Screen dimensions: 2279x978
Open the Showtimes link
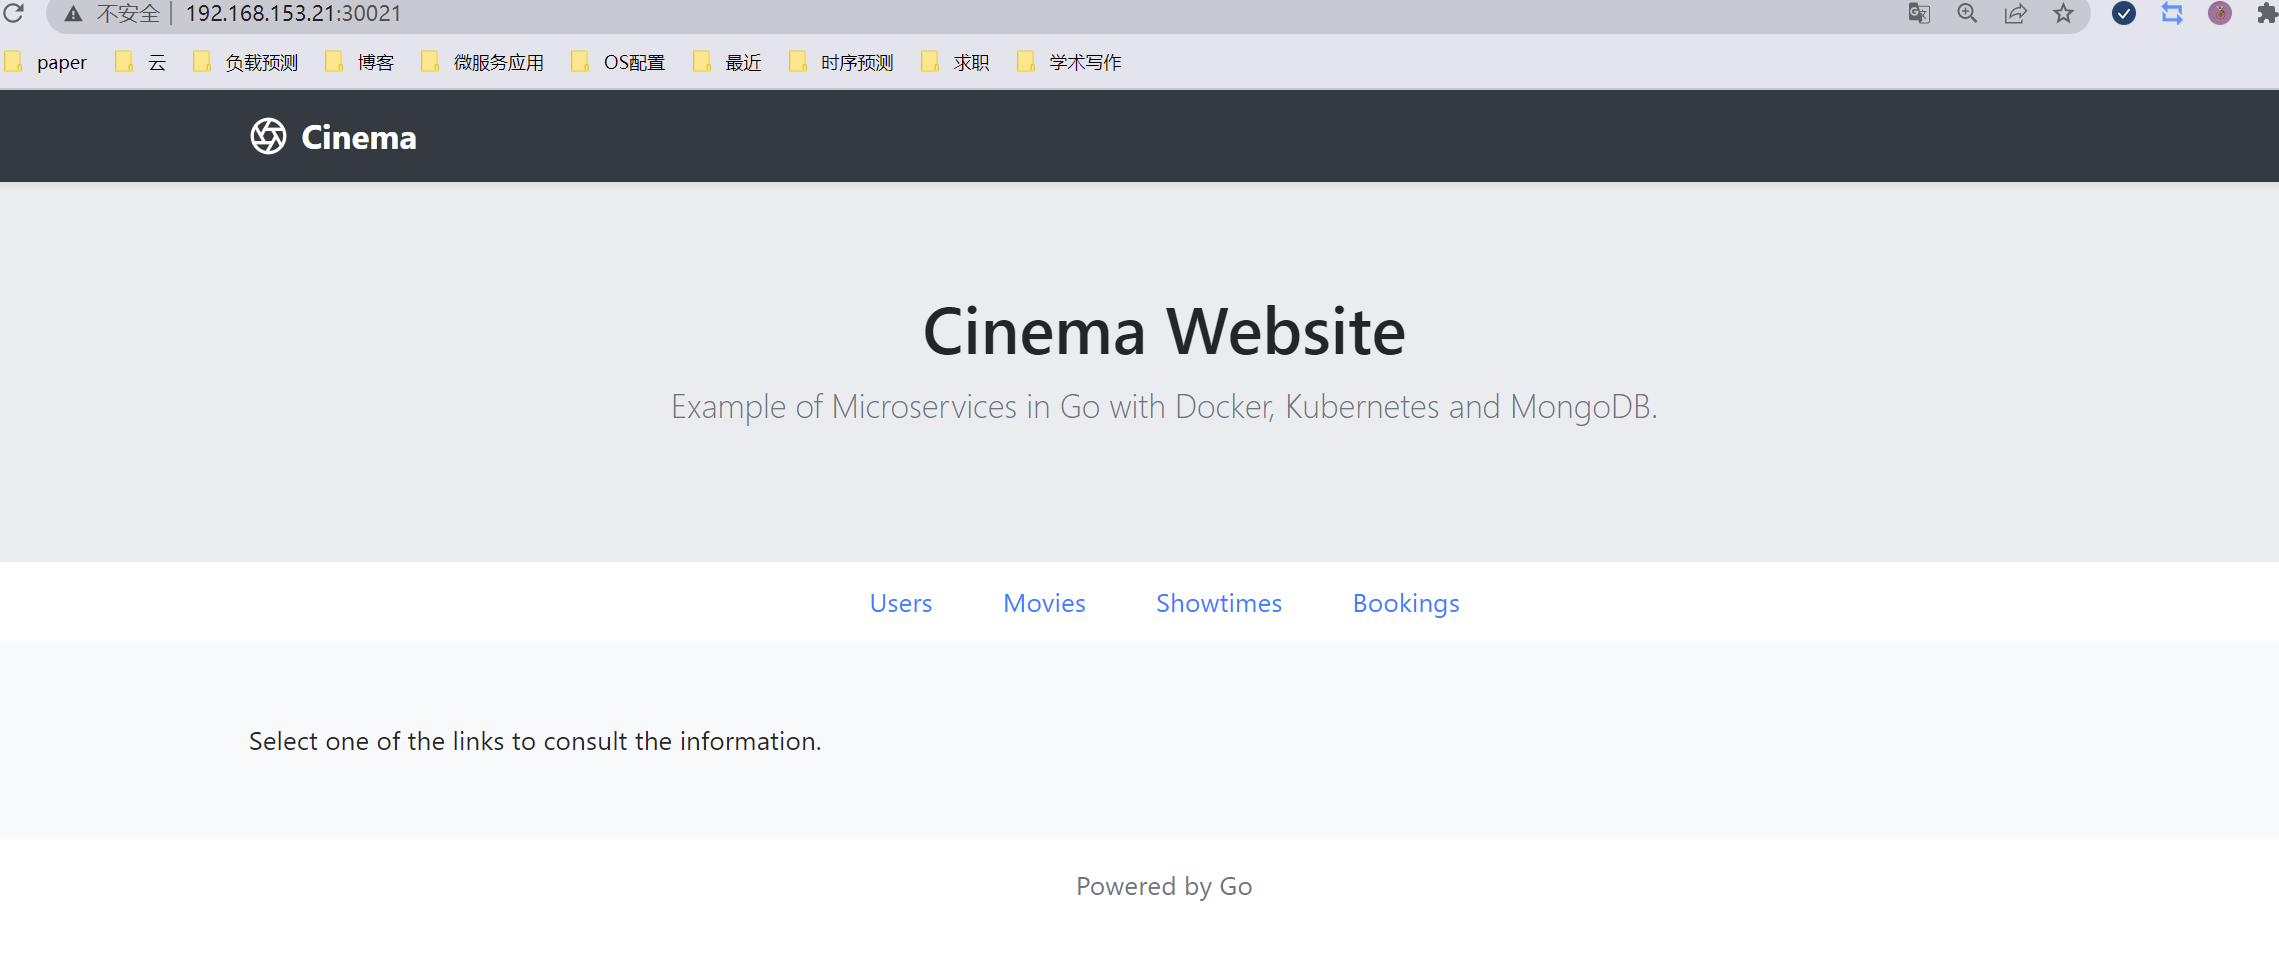(x=1219, y=603)
